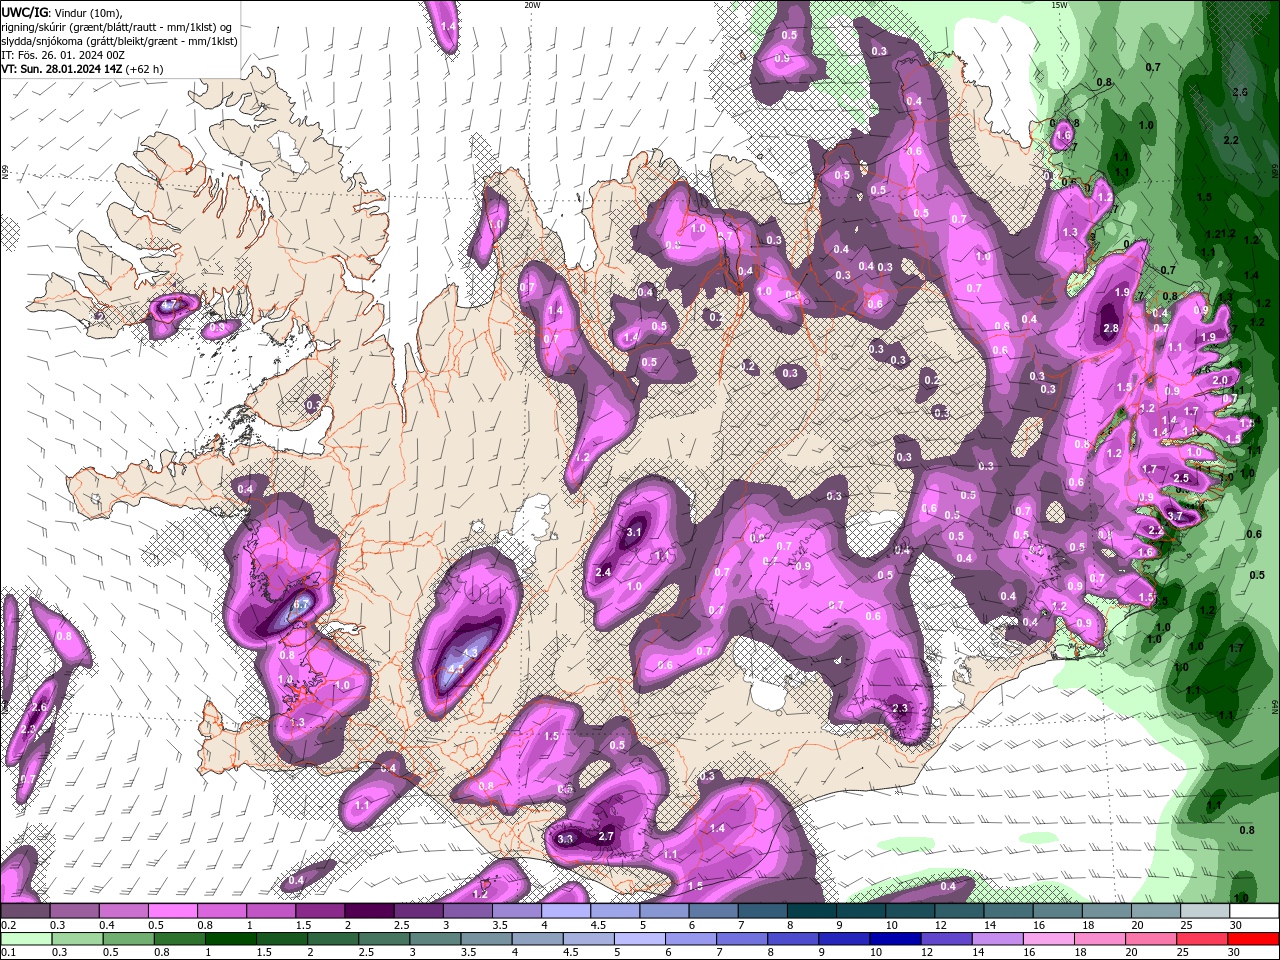Click the '2.7' snowfall value on south coast
1280x960 pixels.
pos(605,836)
